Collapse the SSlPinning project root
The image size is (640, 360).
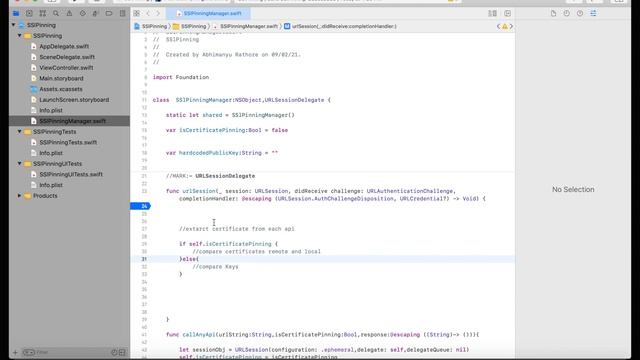pyautogui.click(x=14, y=25)
